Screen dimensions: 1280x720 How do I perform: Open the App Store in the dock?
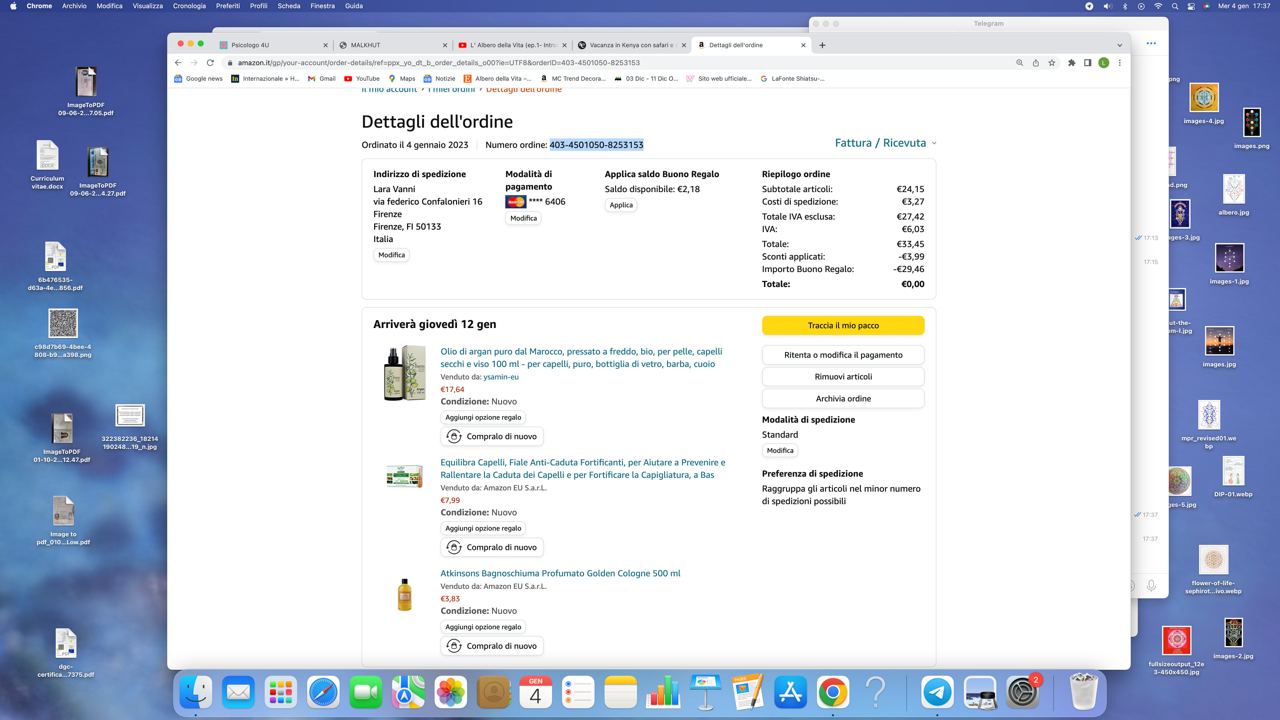coord(791,692)
